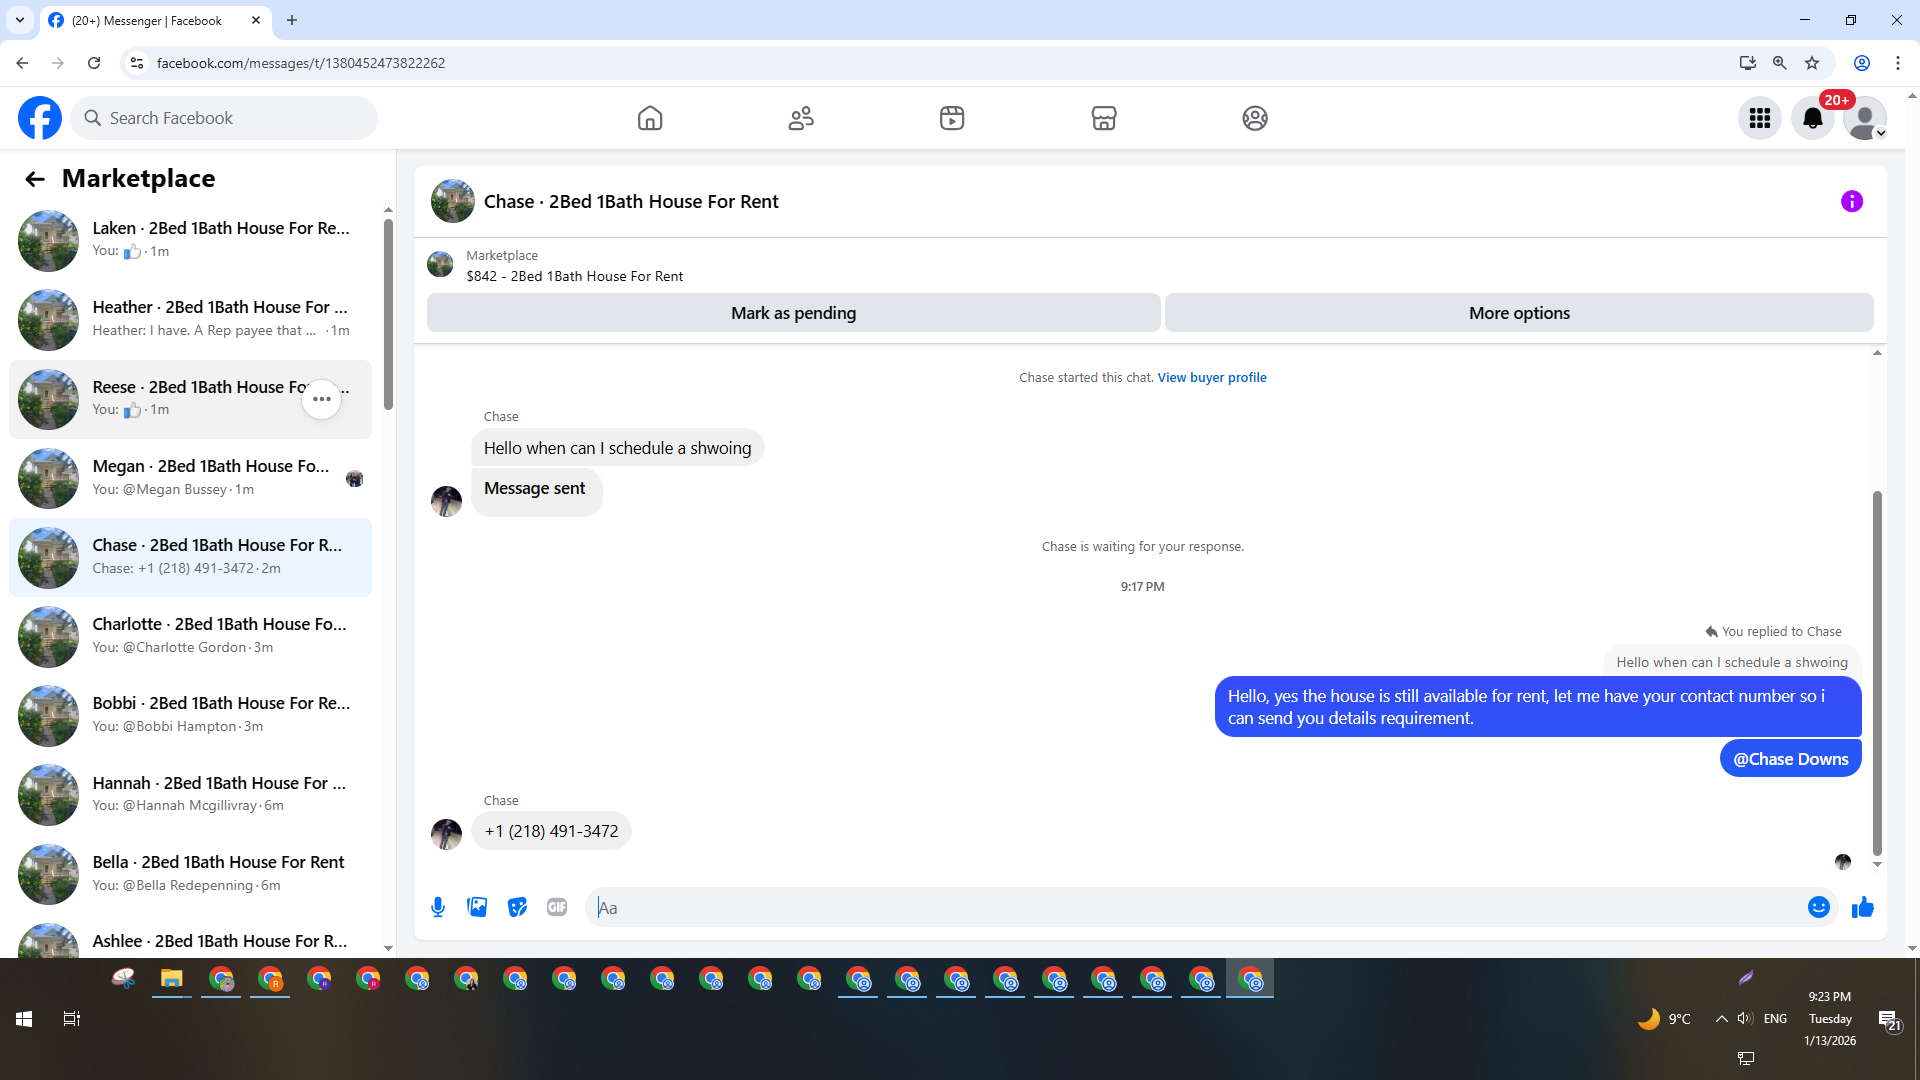This screenshot has height=1080, width=1920.
Task: Click the voice clip microphone icon
Action: pos(438,907)
